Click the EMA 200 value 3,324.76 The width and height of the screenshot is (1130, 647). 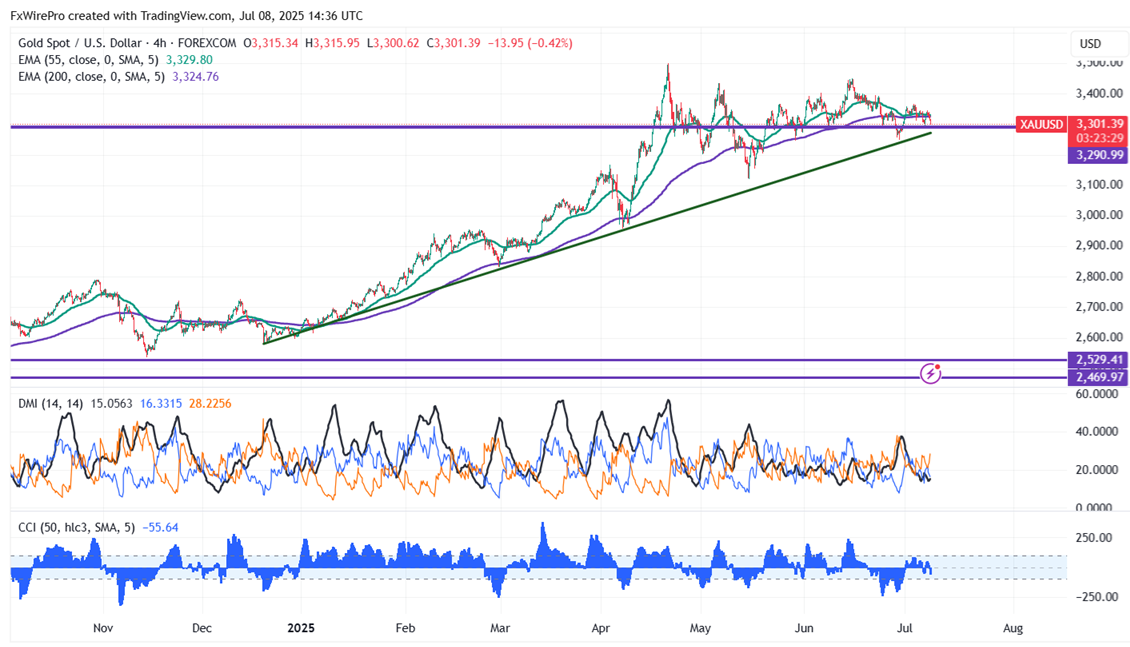pos(196,76)
